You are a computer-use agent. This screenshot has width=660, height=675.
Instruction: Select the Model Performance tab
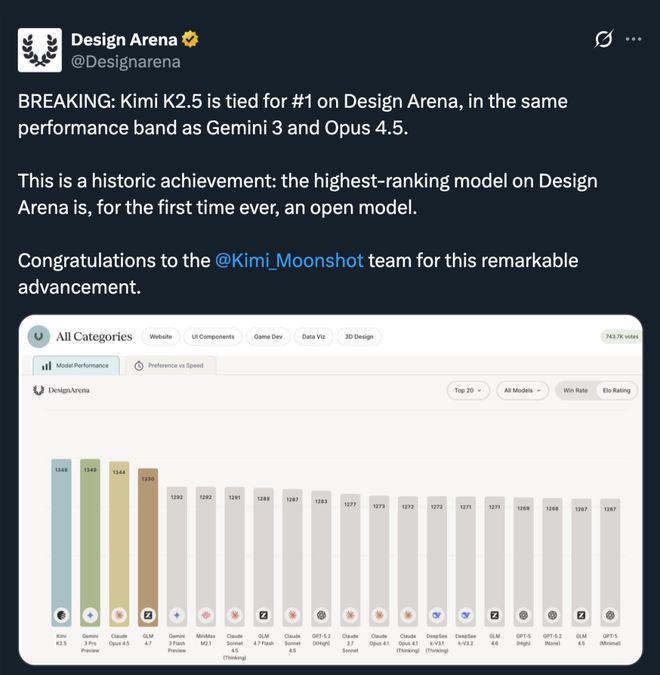(x=76, y=366)
